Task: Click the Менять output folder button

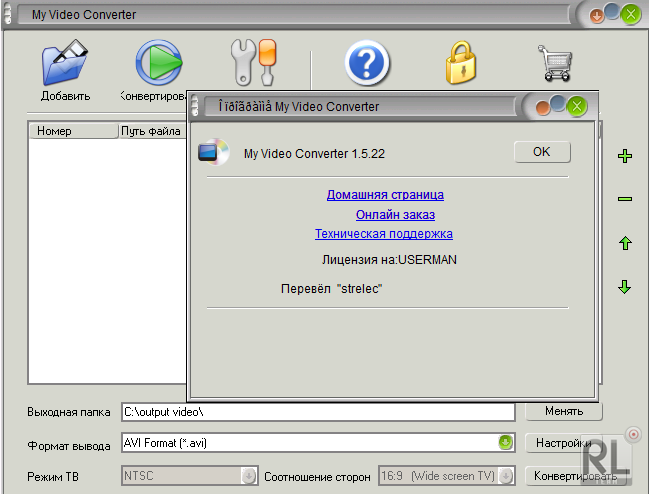Action: pos(563,411)
